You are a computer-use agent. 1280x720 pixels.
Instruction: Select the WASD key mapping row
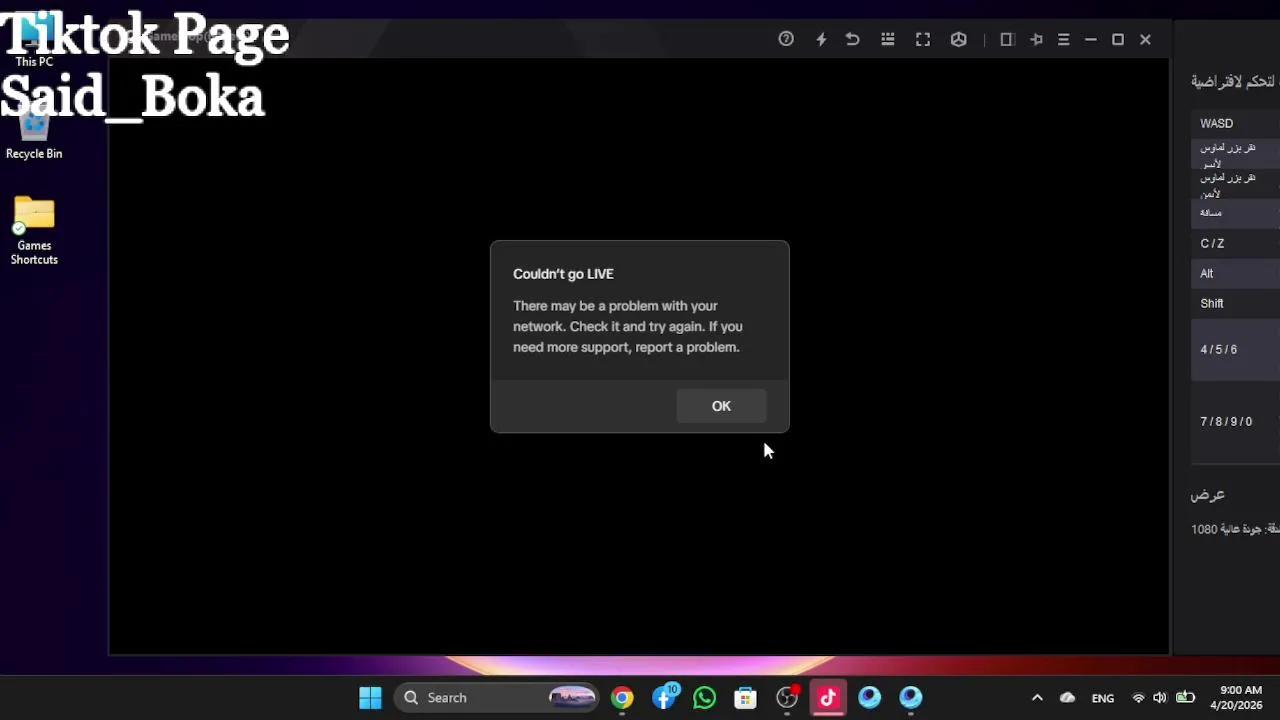[x=1235, y=123]
